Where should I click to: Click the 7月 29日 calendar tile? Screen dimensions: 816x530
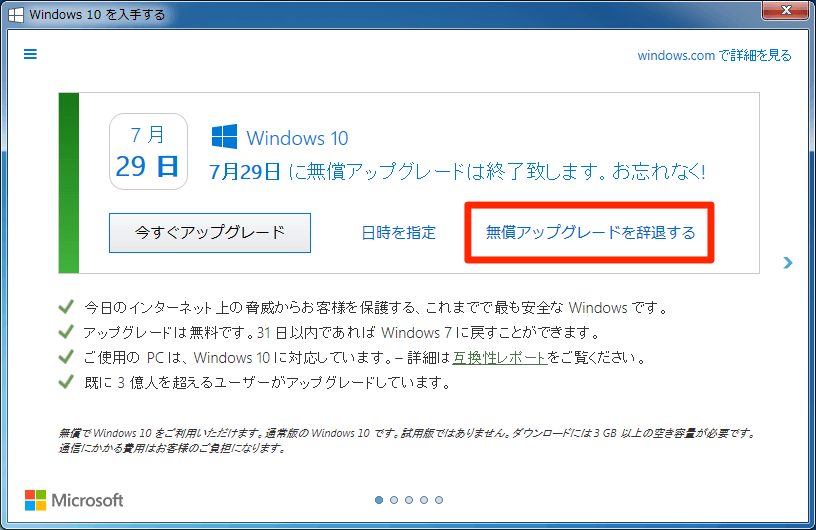148,152
